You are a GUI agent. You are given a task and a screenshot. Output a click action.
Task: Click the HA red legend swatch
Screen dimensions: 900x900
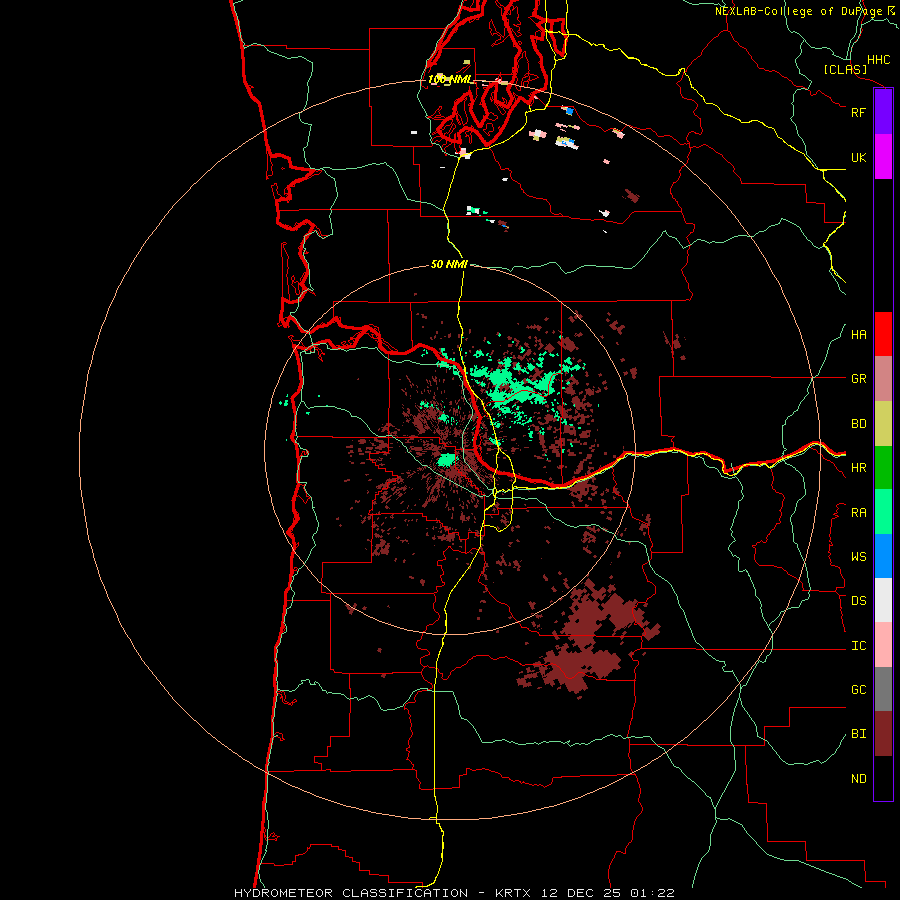coord(883,334)
